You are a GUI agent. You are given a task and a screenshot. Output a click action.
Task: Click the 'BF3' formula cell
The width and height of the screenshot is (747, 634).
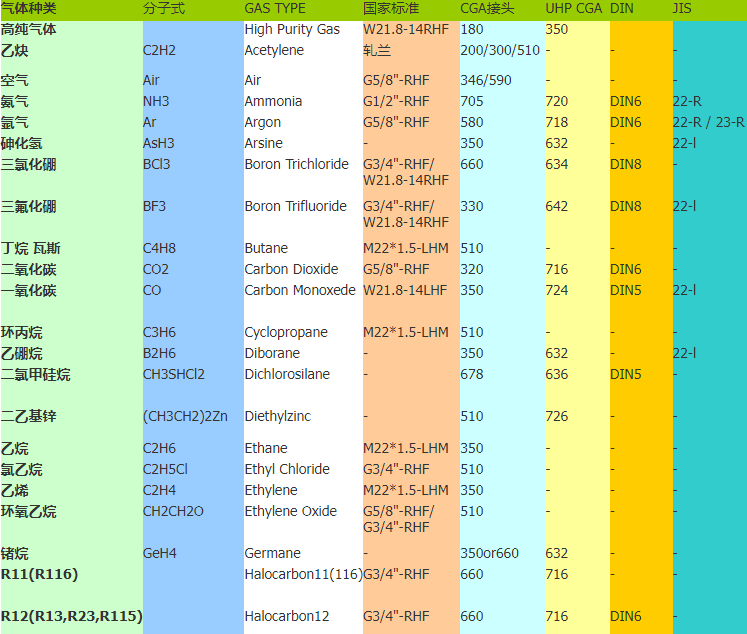click(154, 206)
